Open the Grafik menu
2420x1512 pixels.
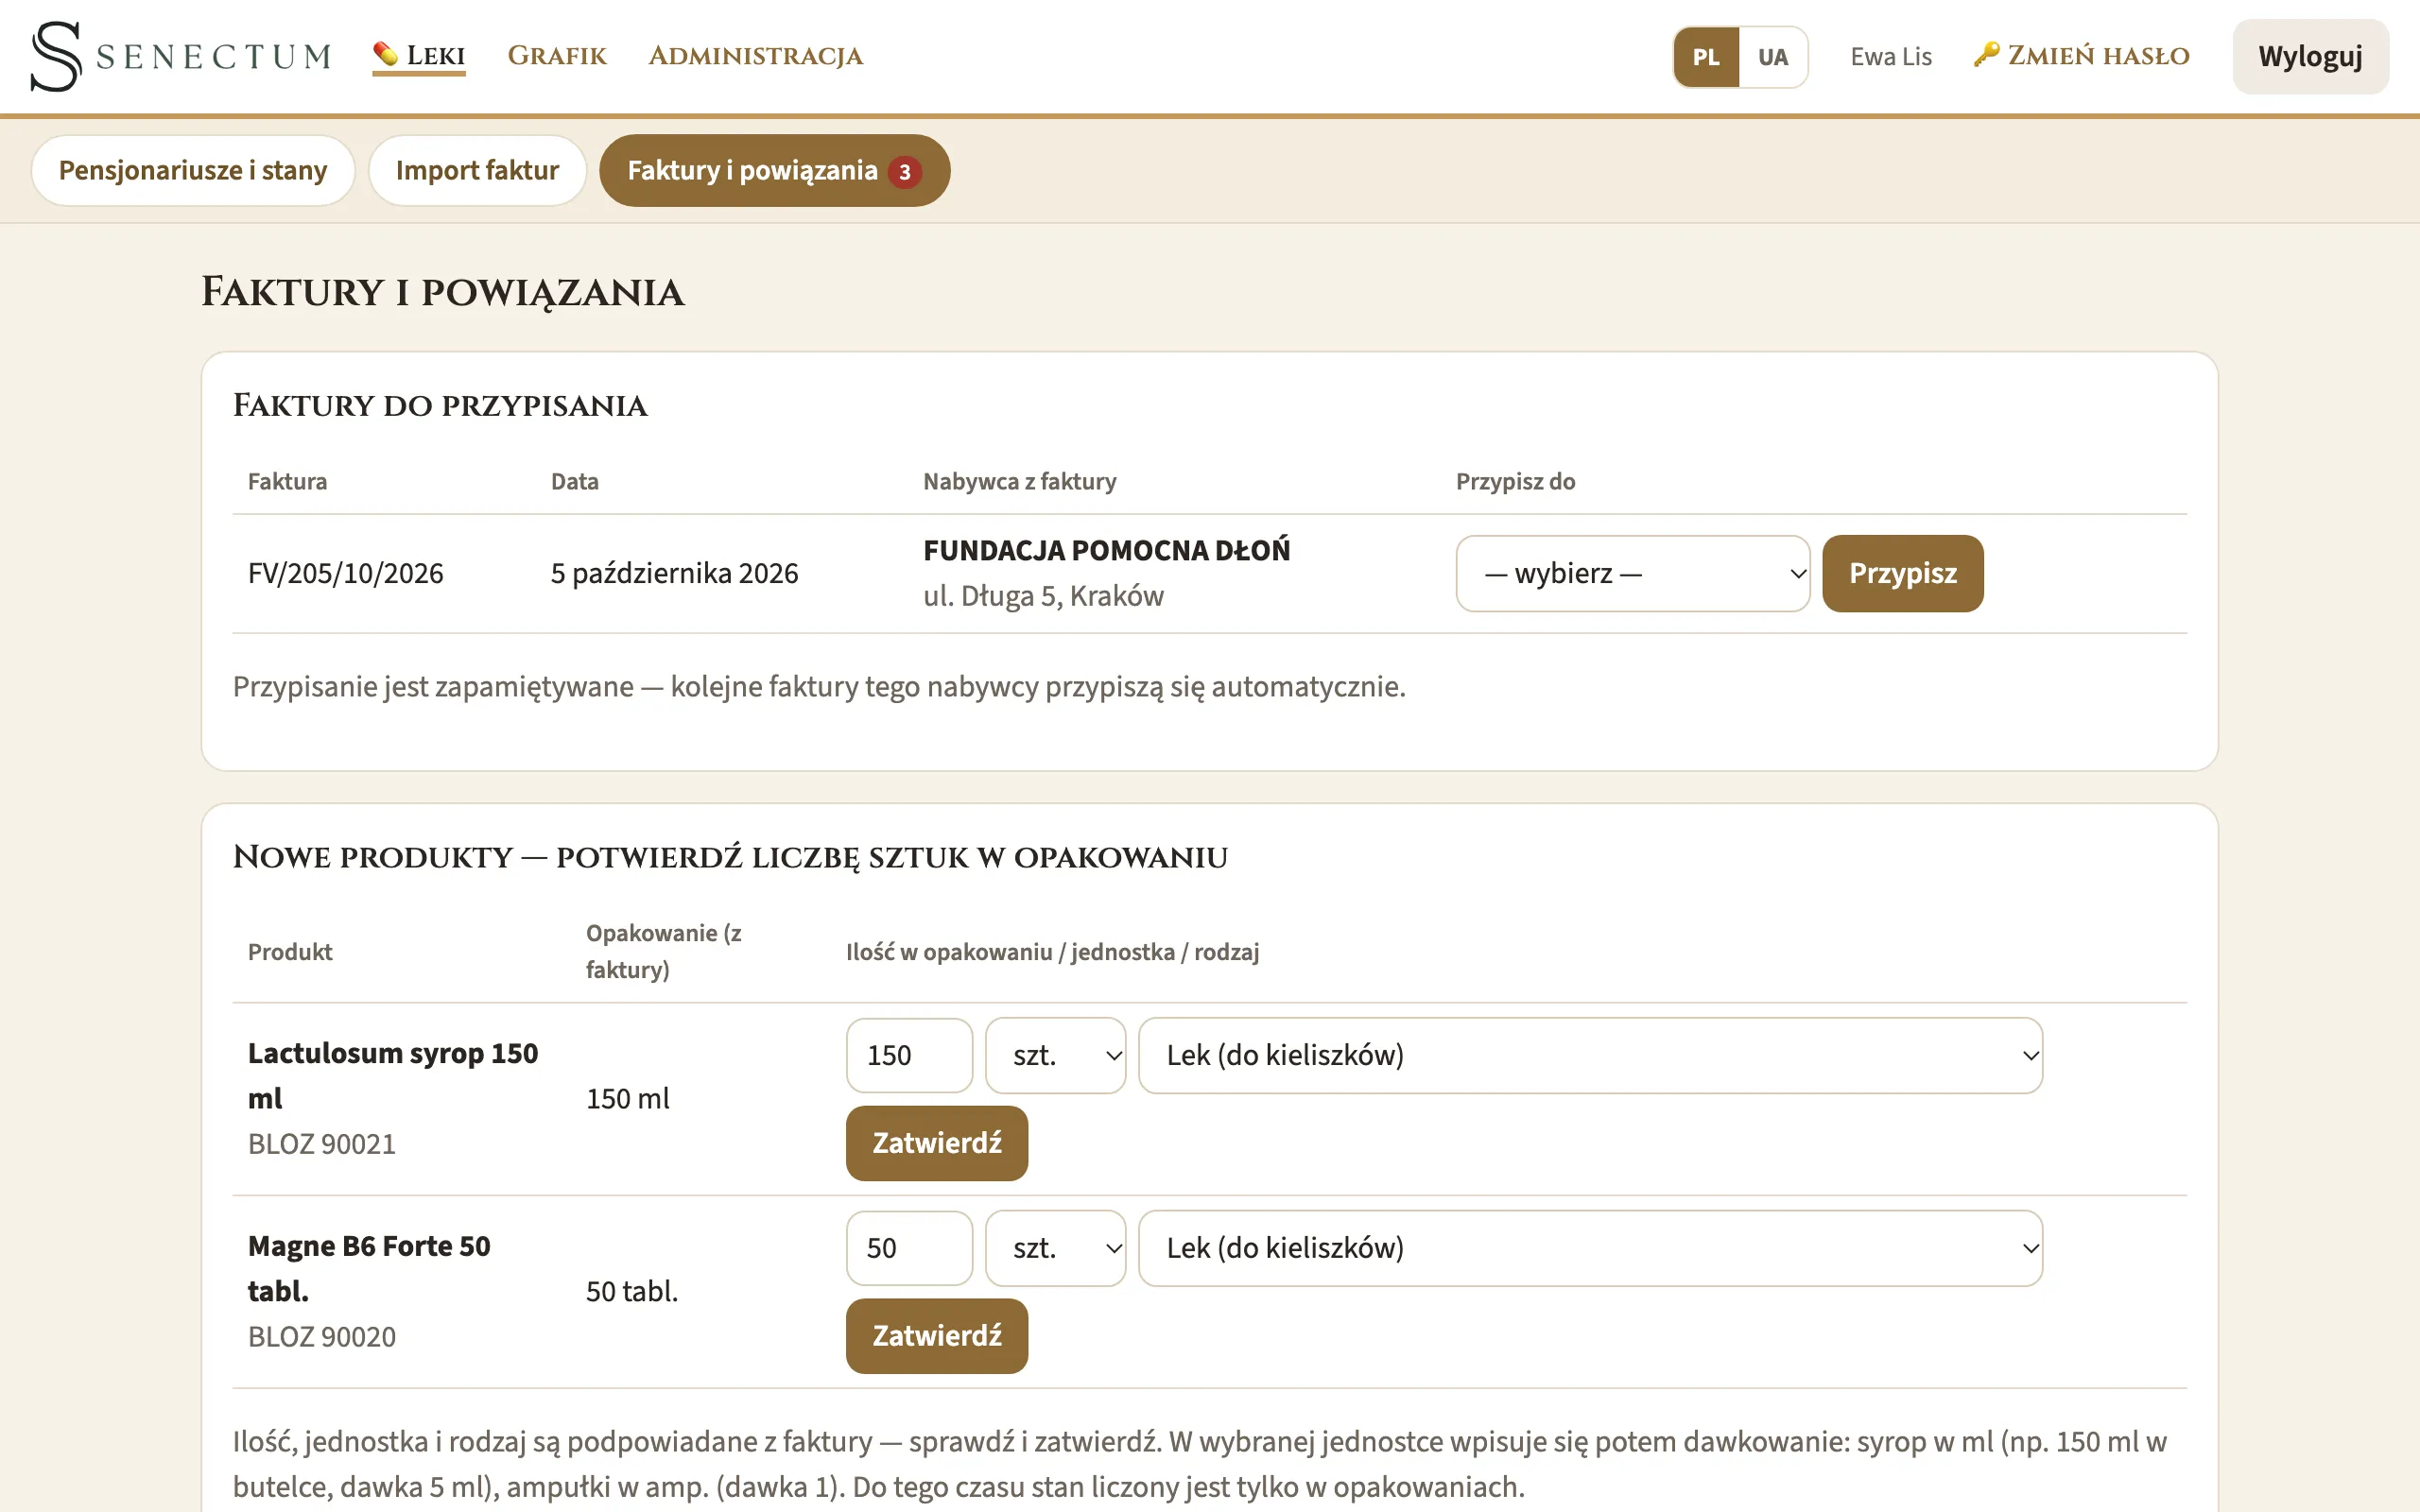click(557, 56)
